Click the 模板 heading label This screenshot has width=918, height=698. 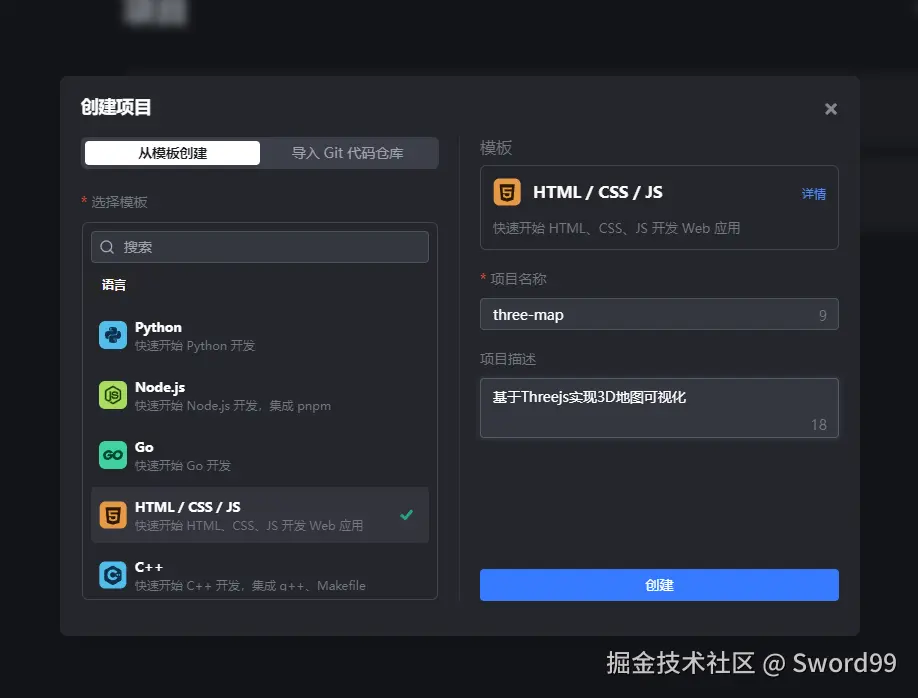[496, 148]
